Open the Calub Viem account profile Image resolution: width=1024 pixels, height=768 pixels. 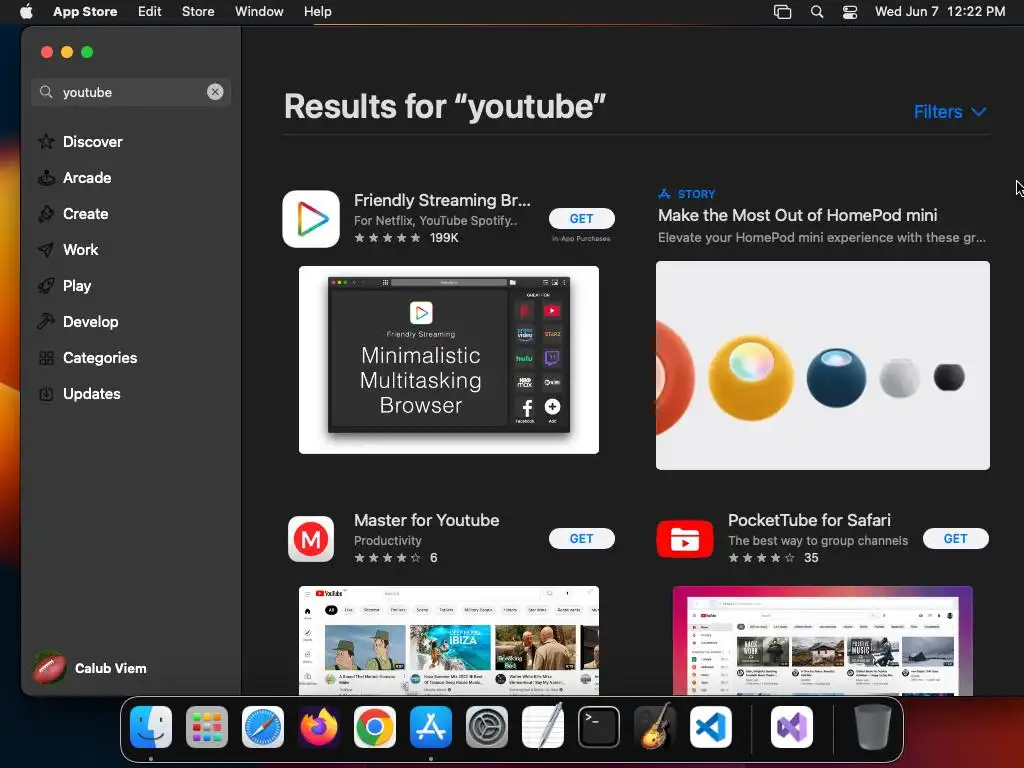click(x=90, y=668)
